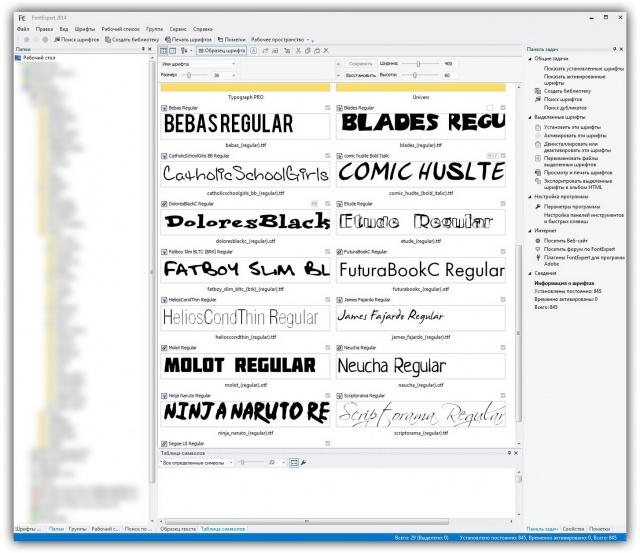Click Показать установленные шрифты link
640x553 pixels.
coord(584,69)
